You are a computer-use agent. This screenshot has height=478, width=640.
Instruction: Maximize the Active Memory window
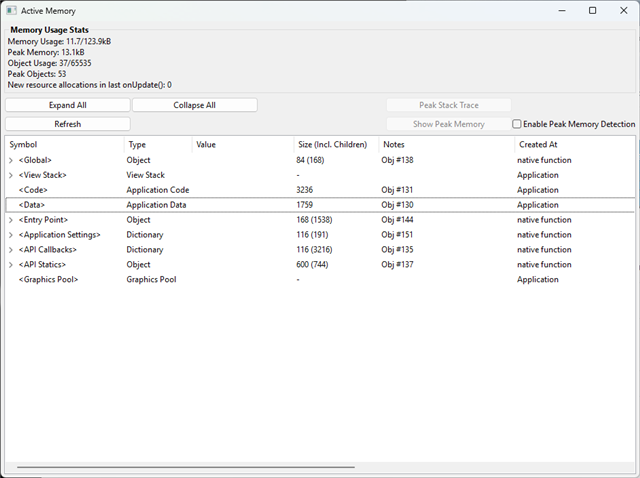(x=593, y=10)
